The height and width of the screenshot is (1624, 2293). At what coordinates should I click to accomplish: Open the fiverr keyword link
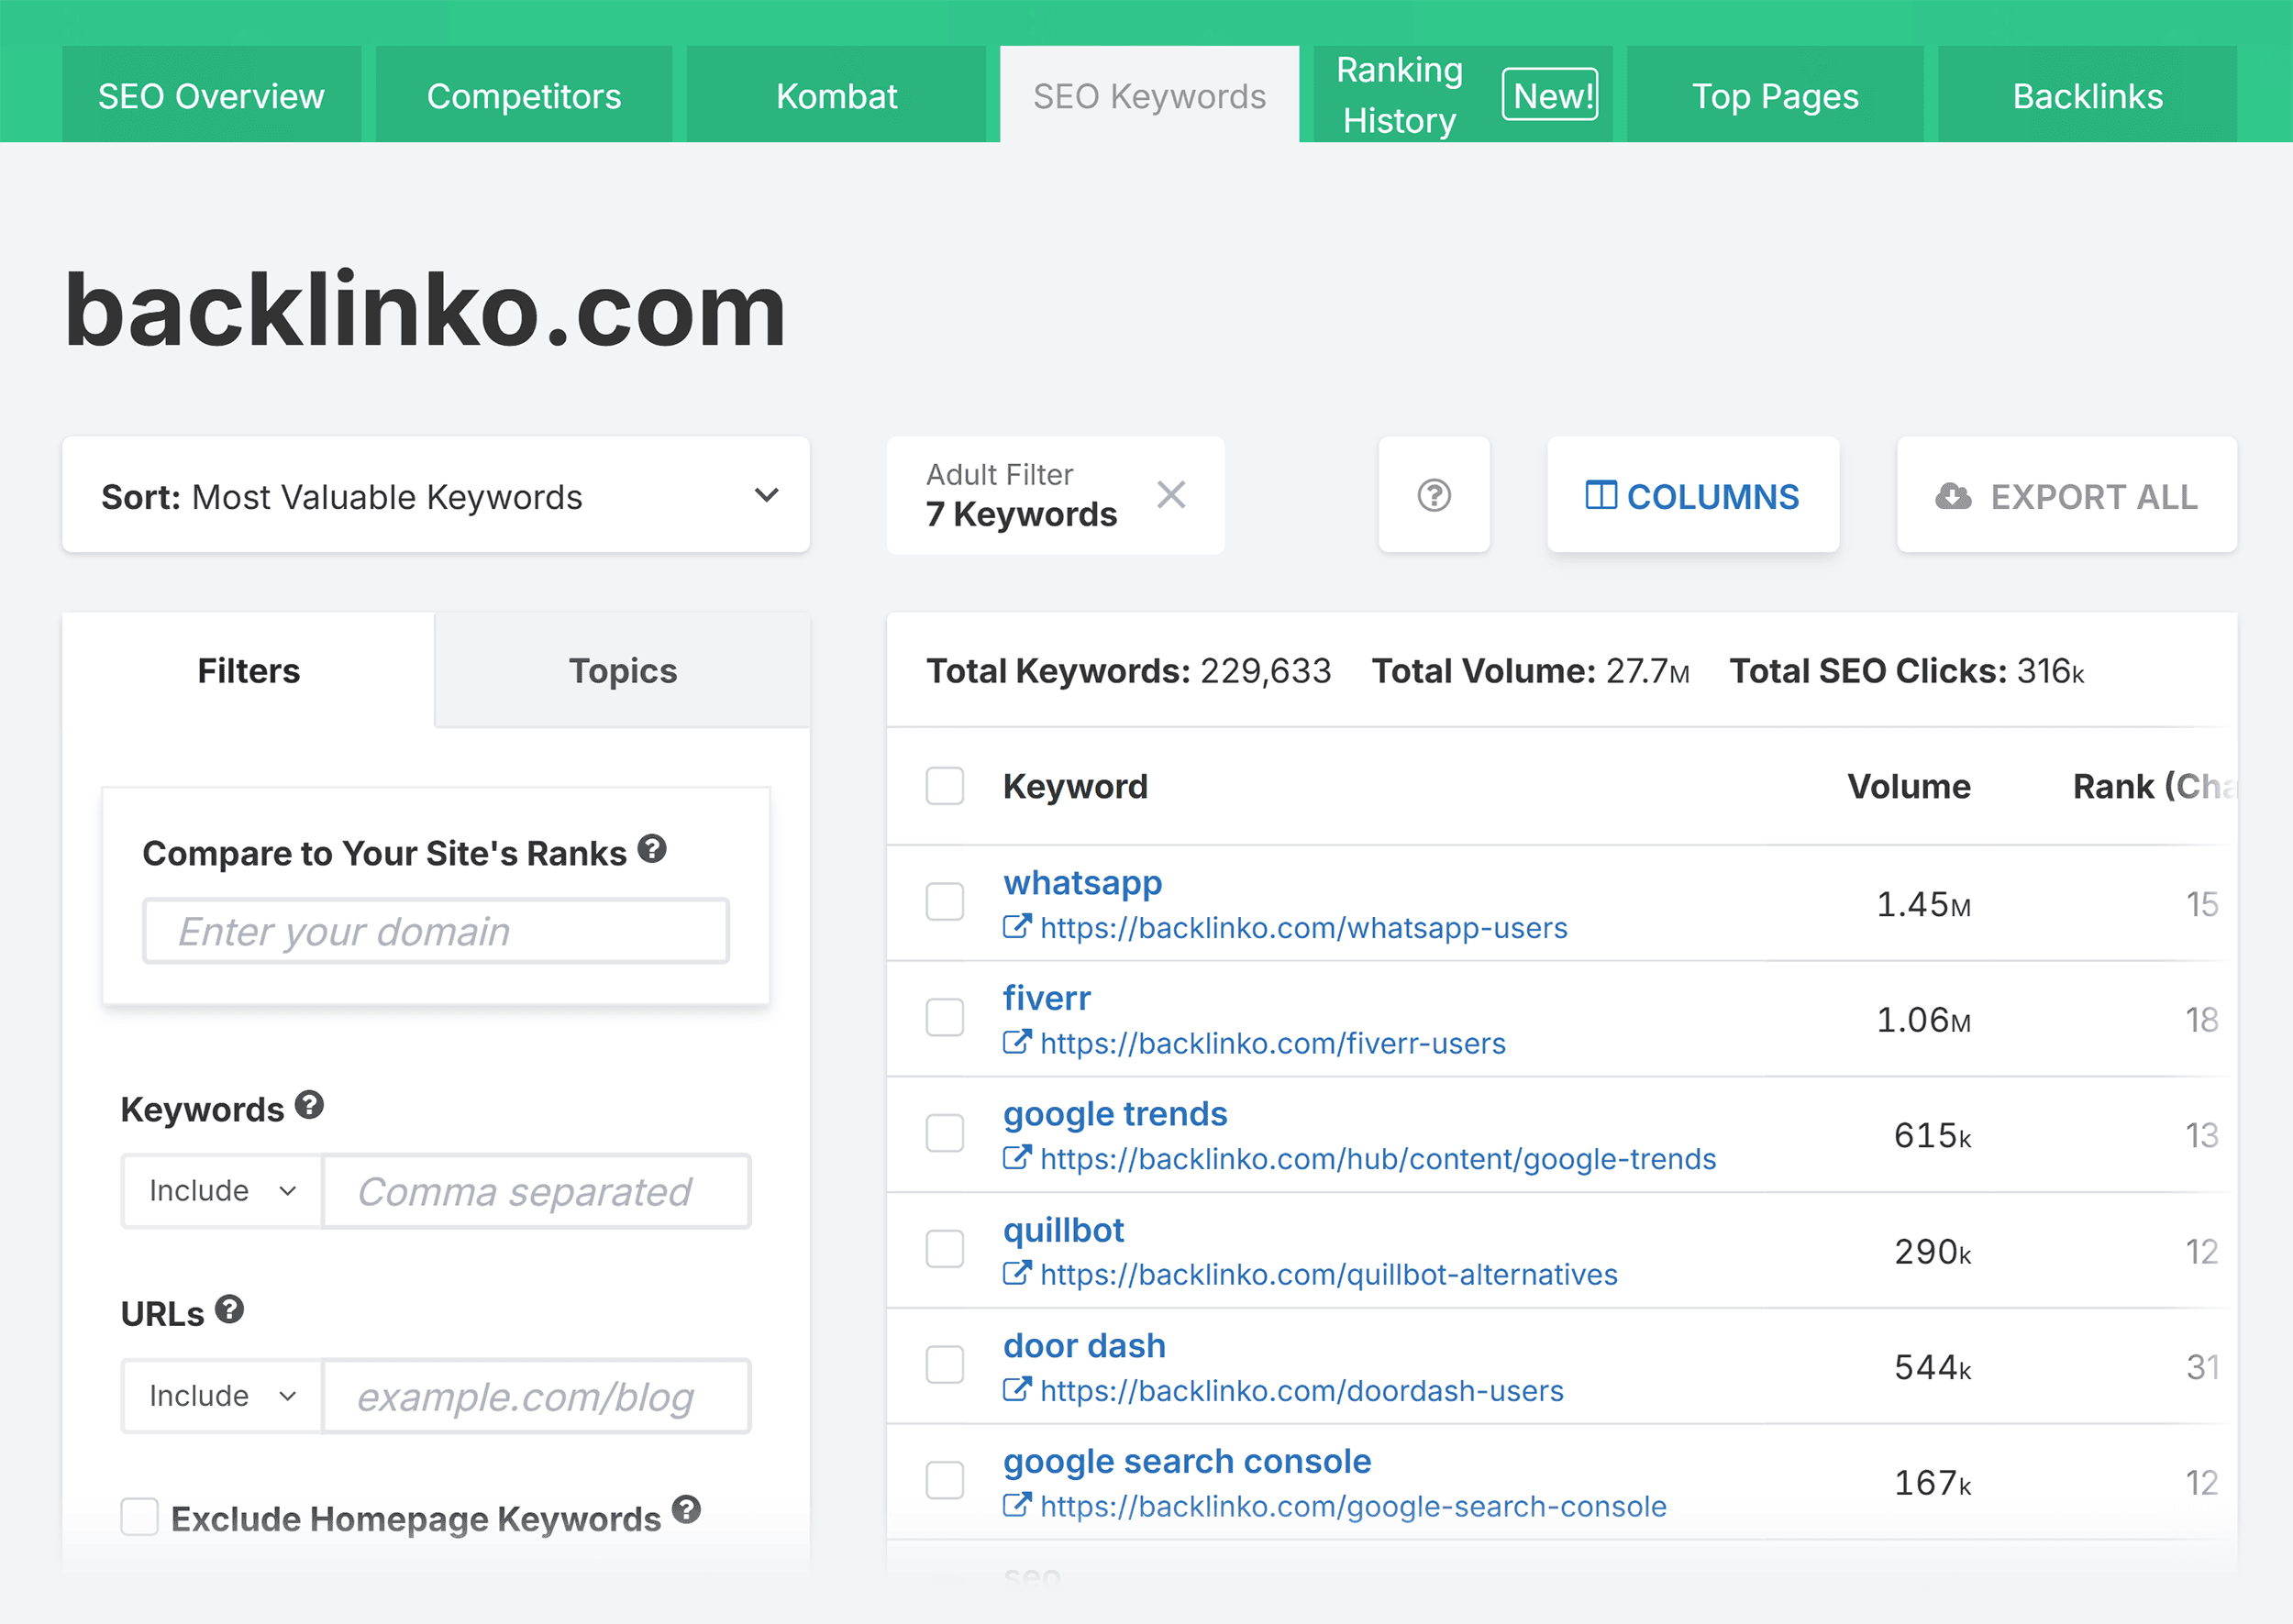point(1046,998)
